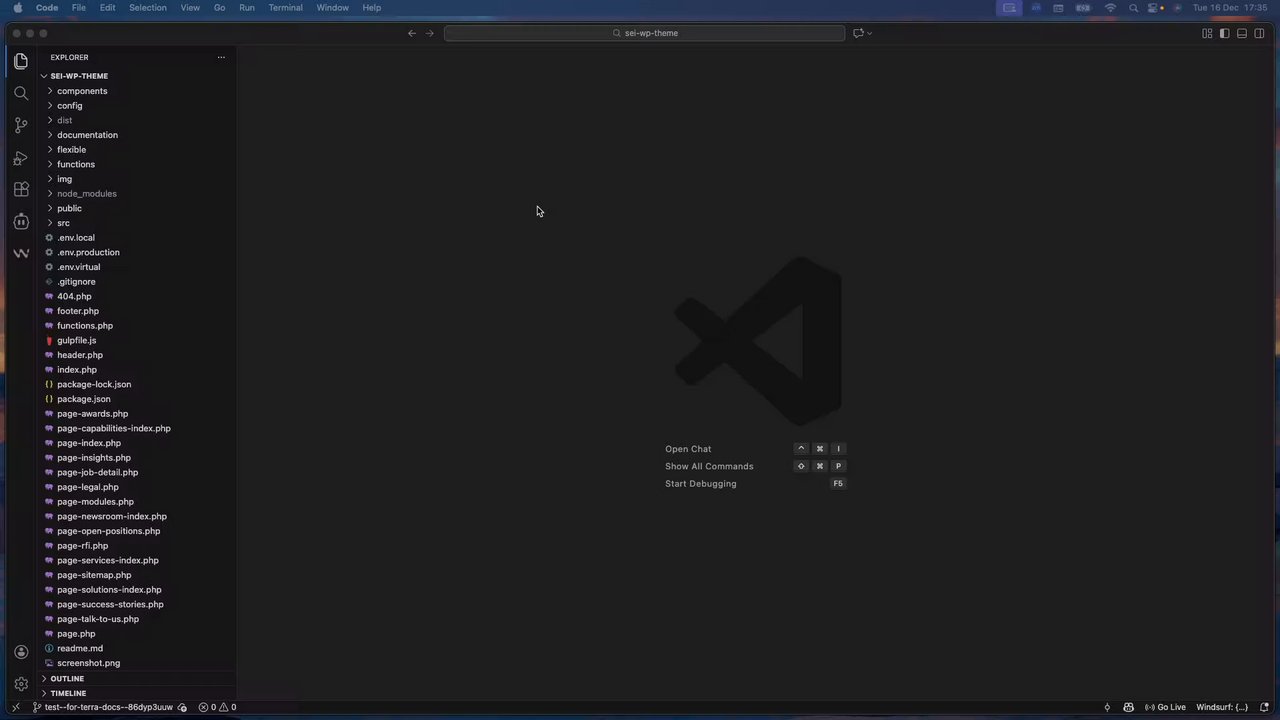The height and width of the screenshot is (720, 1280).
Task: Expand the TIMELINE section
Action: pyautogui.click(x=138, y=693)
